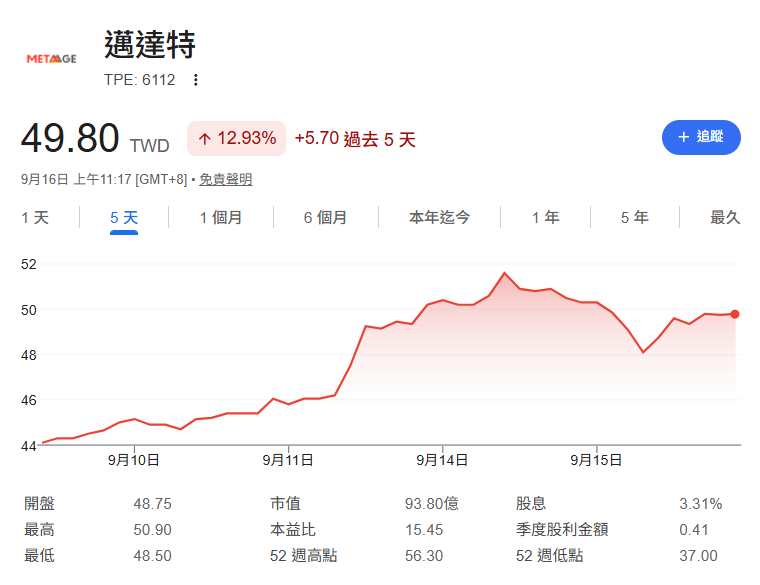Click the 股息 label
Viewport: 760px width, 585px height.
tap(531, 504)
